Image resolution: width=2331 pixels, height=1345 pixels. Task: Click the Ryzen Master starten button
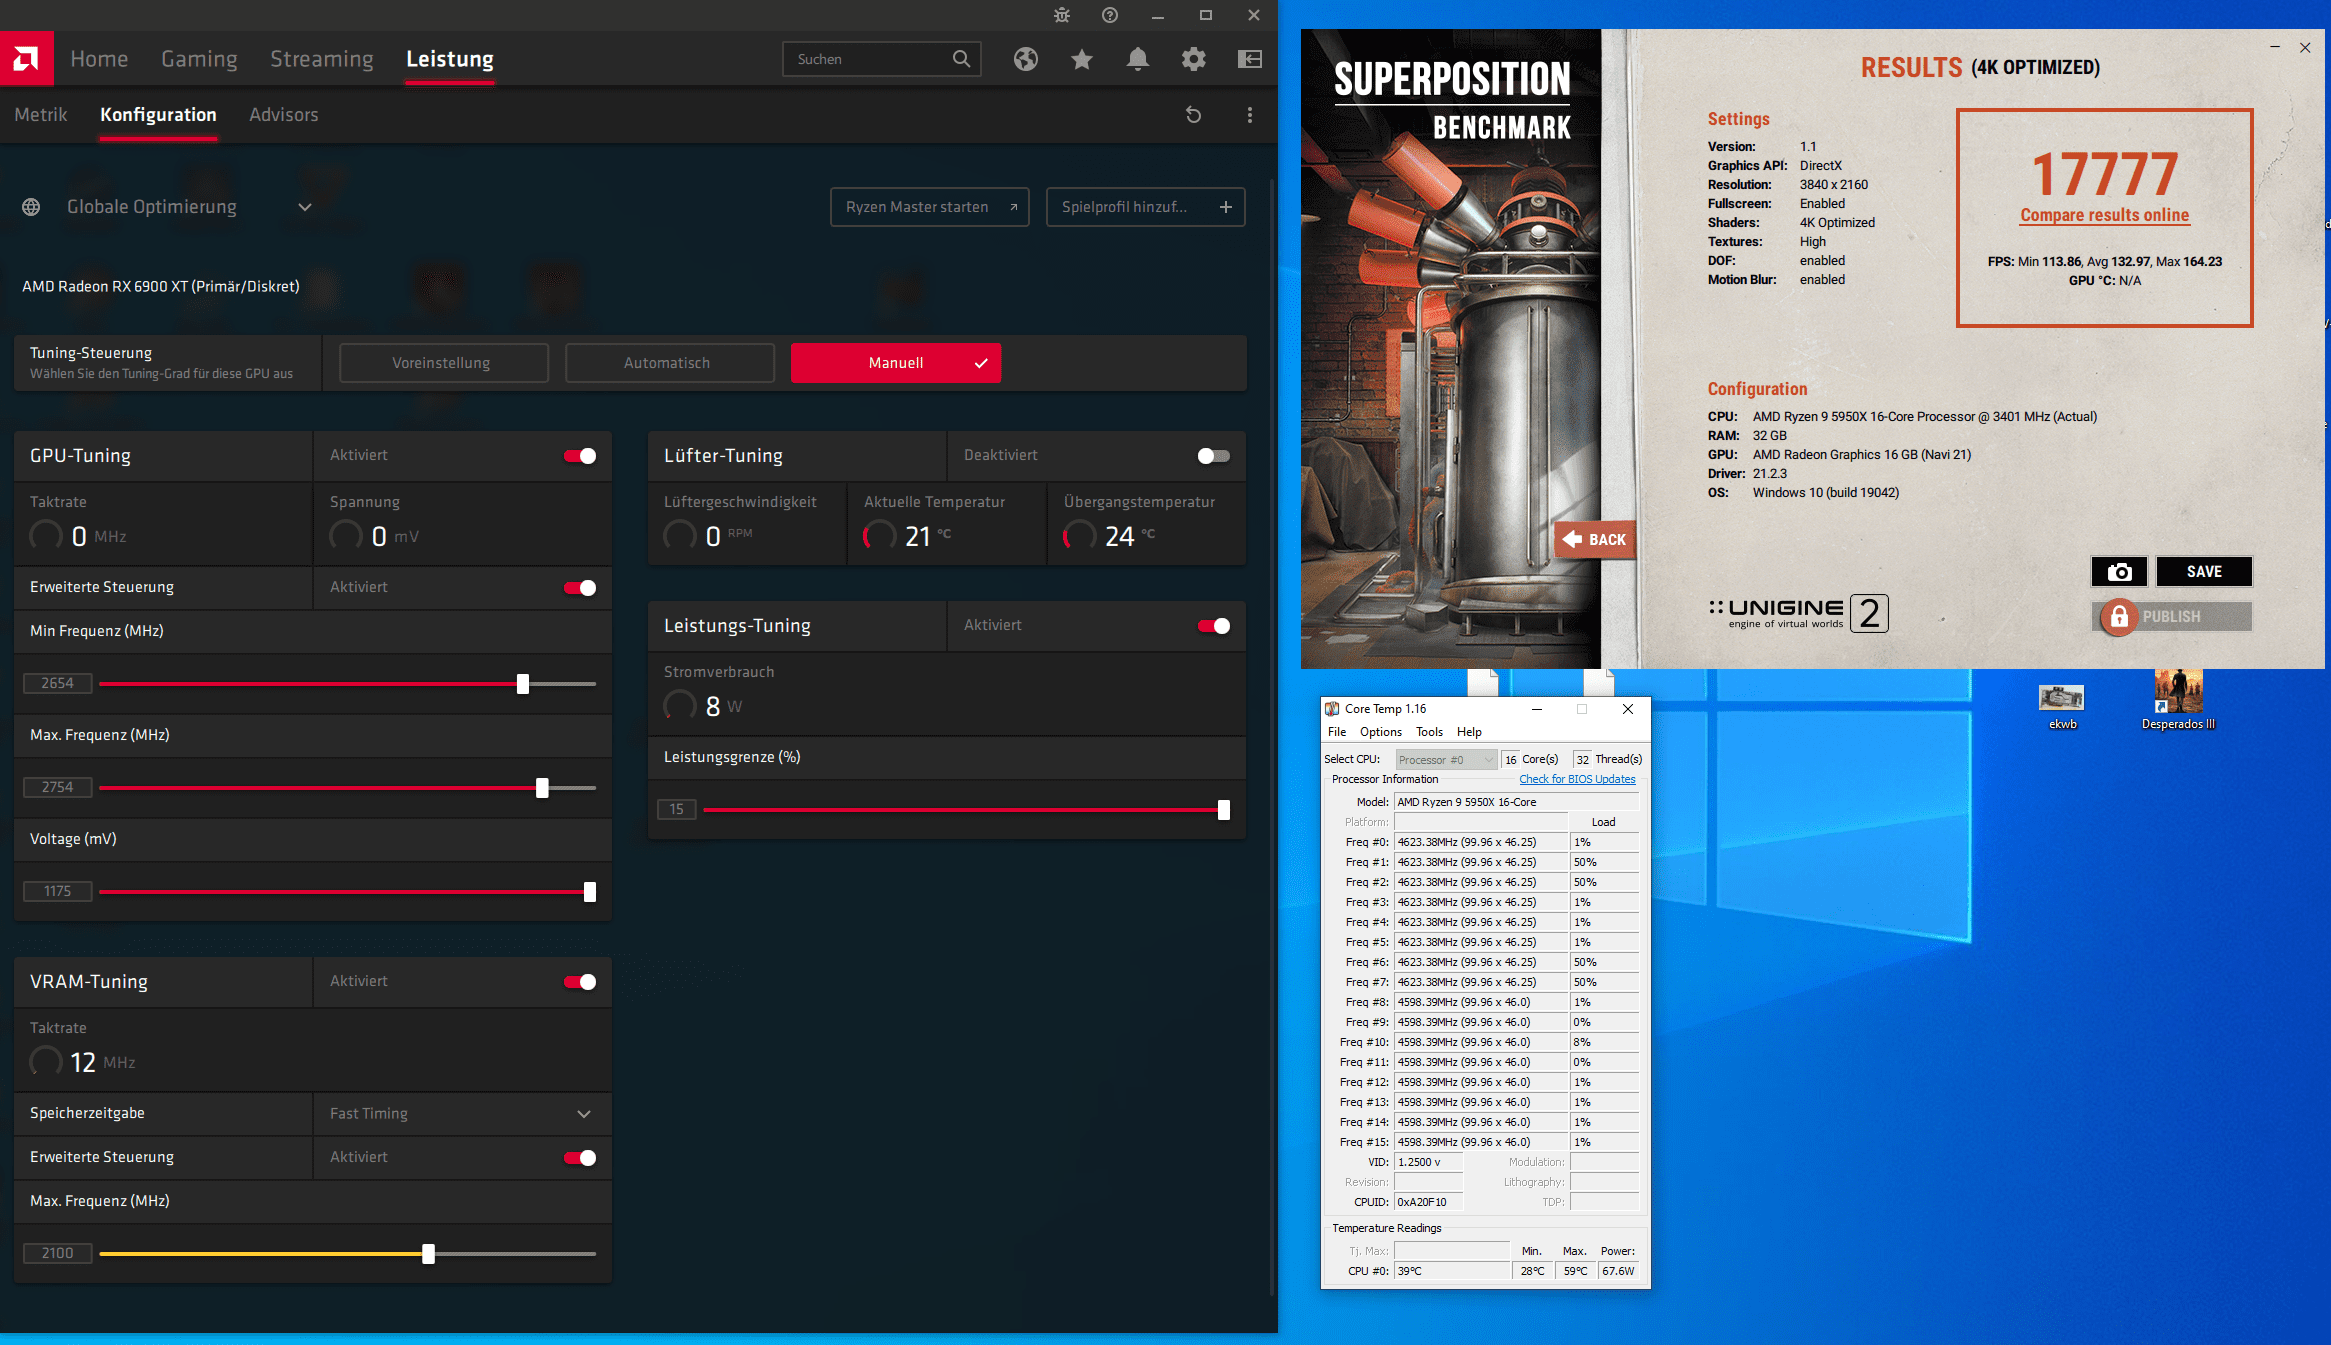point(929,207)
